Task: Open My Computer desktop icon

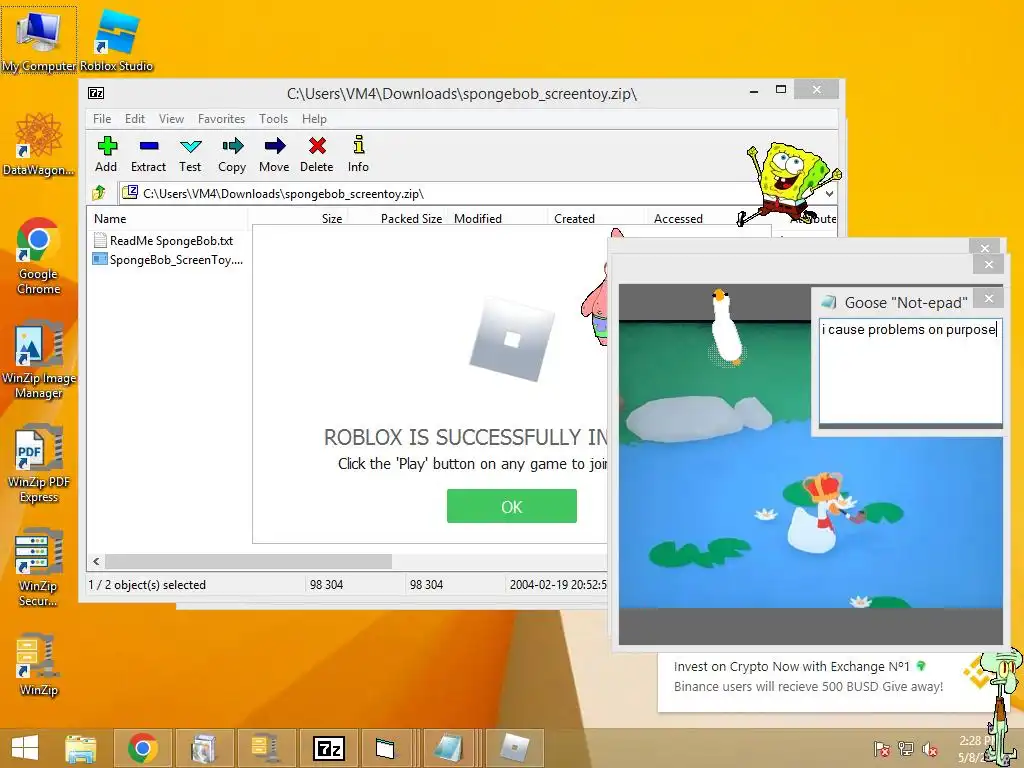Action: coord(39,40)
